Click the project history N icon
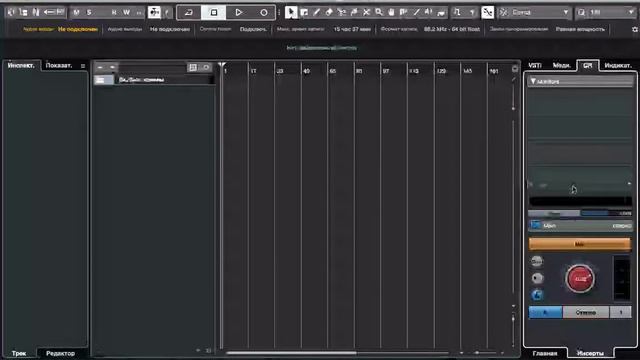The height and width of the screenshot is (360, 640). point(36,13)
